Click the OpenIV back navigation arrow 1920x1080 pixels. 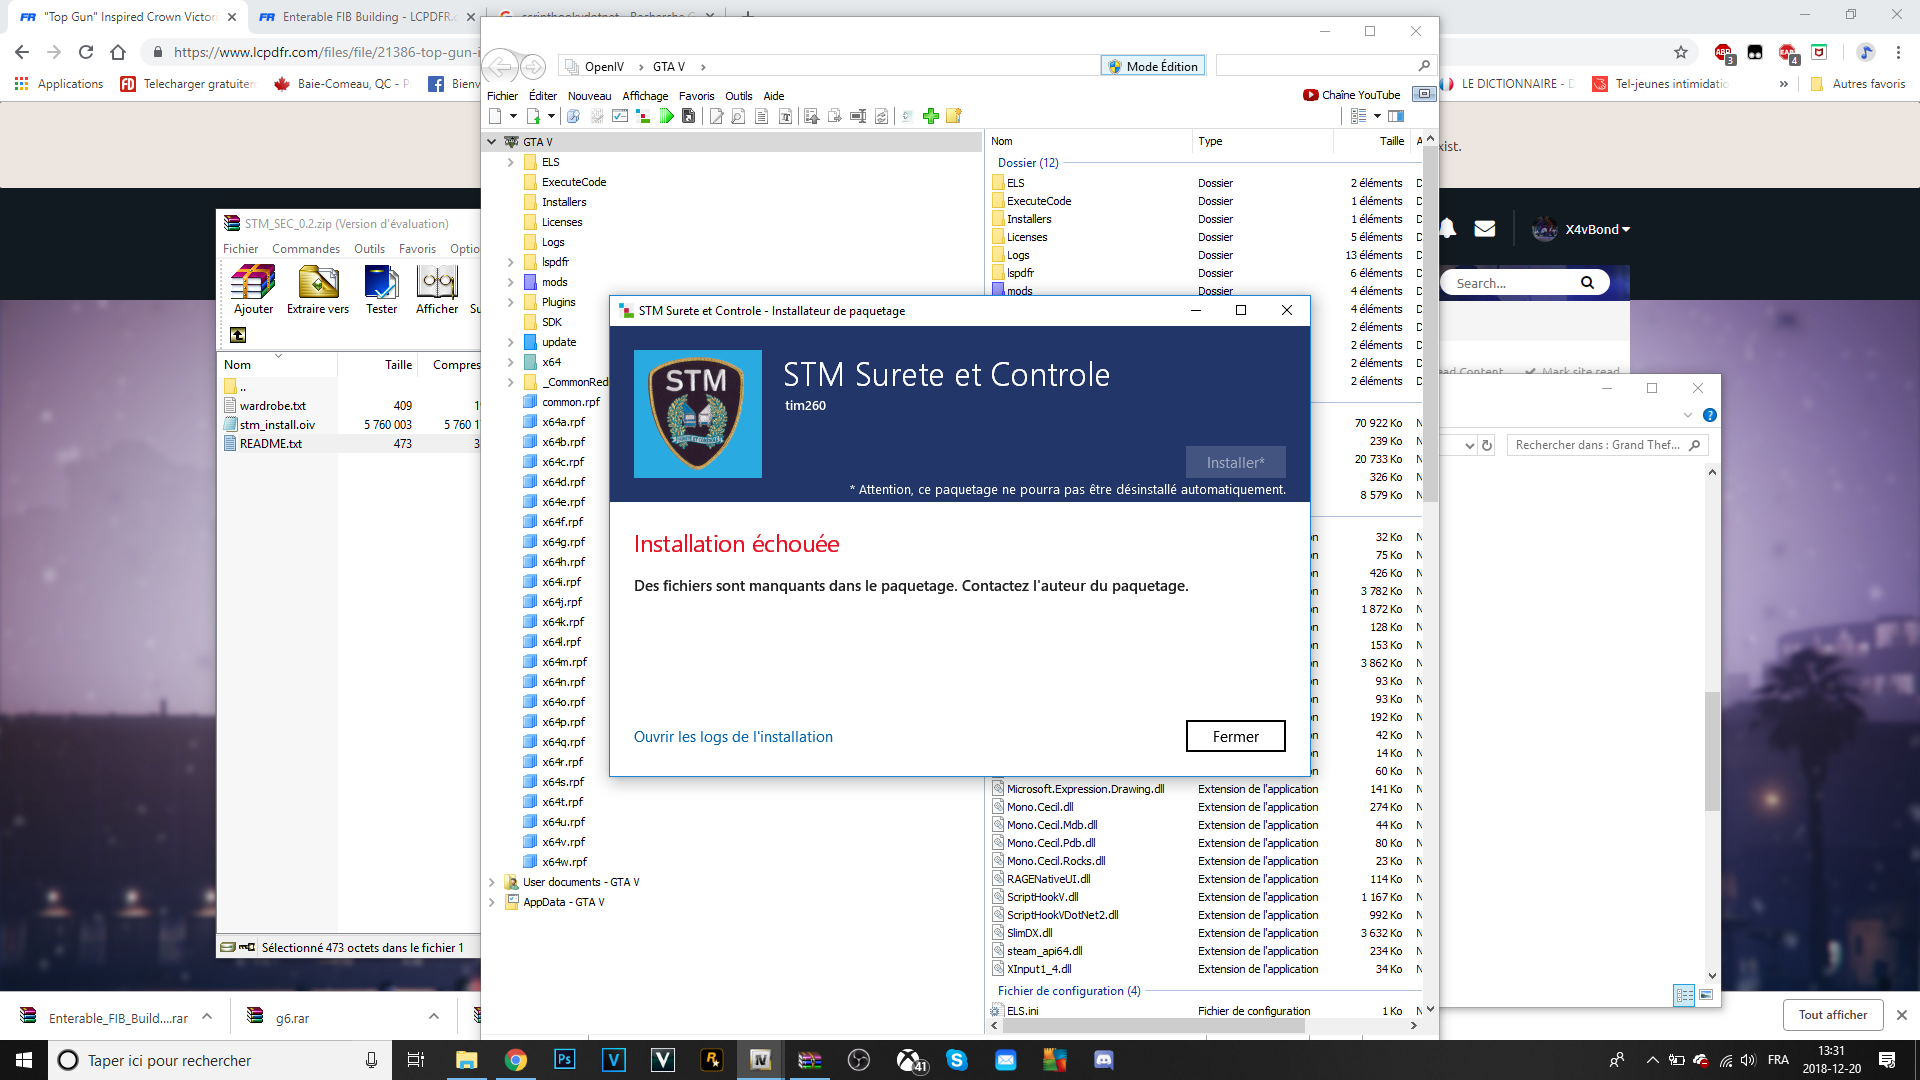coord(500,67)
